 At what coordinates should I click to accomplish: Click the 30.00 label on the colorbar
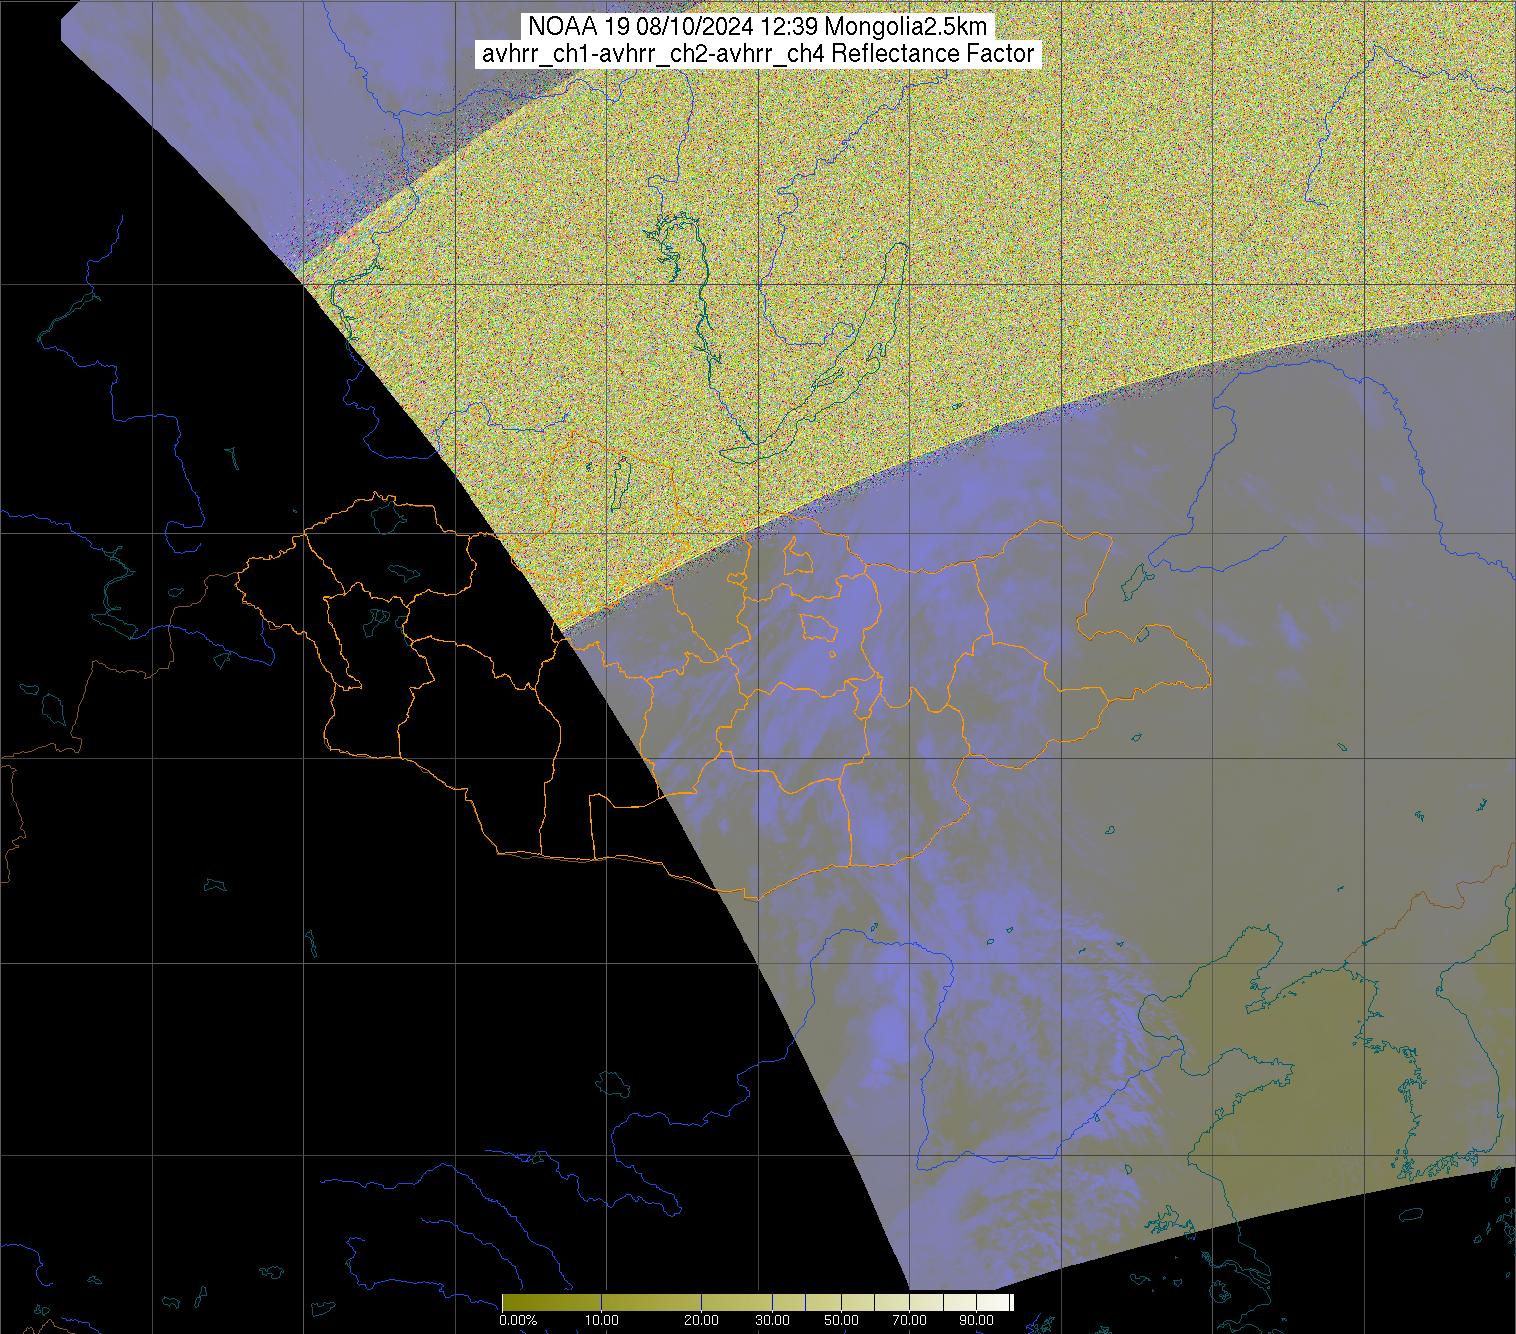coord(771,1322)
